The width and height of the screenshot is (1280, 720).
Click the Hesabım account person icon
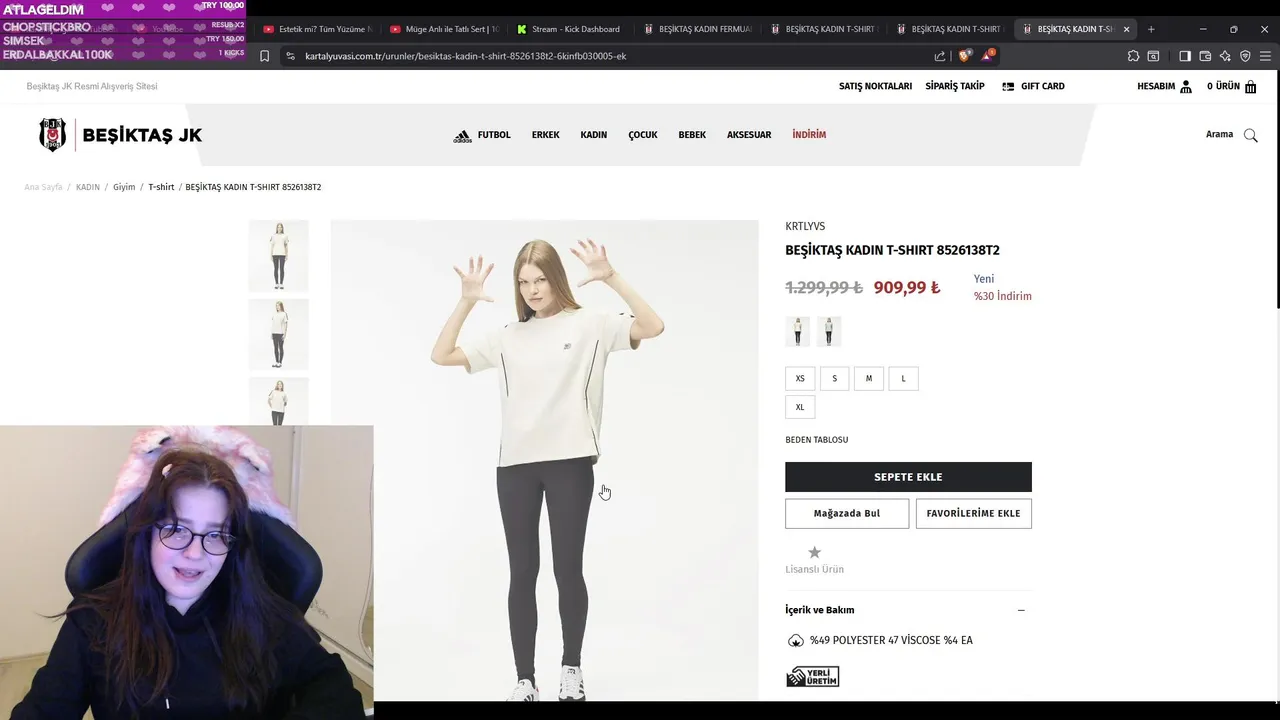pos(1186,87)
